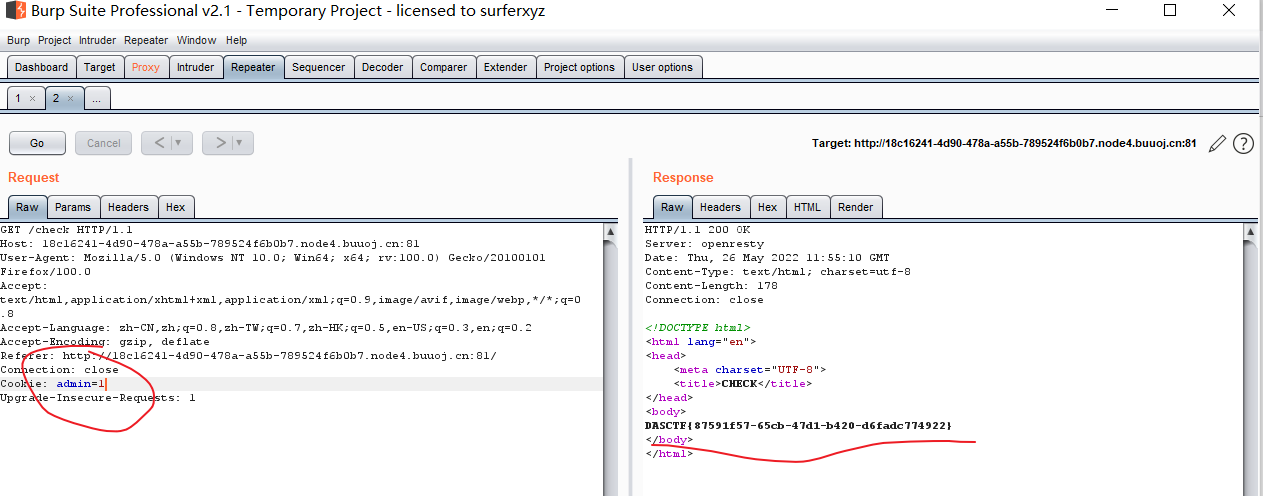Switch to the Extender tab
Screen dimensions: 1263x496
[x=506, y=67]
